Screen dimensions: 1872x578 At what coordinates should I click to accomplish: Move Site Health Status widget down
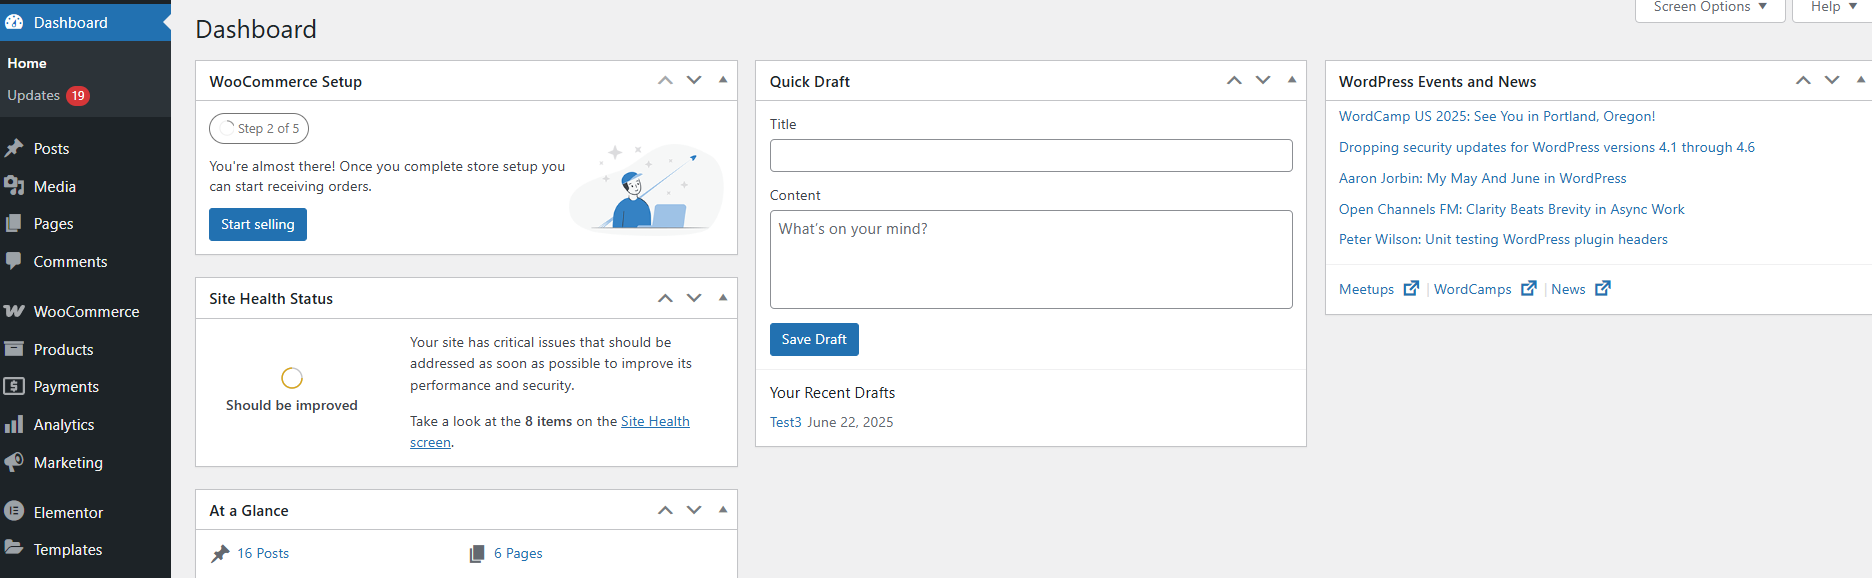pos(694,298)
